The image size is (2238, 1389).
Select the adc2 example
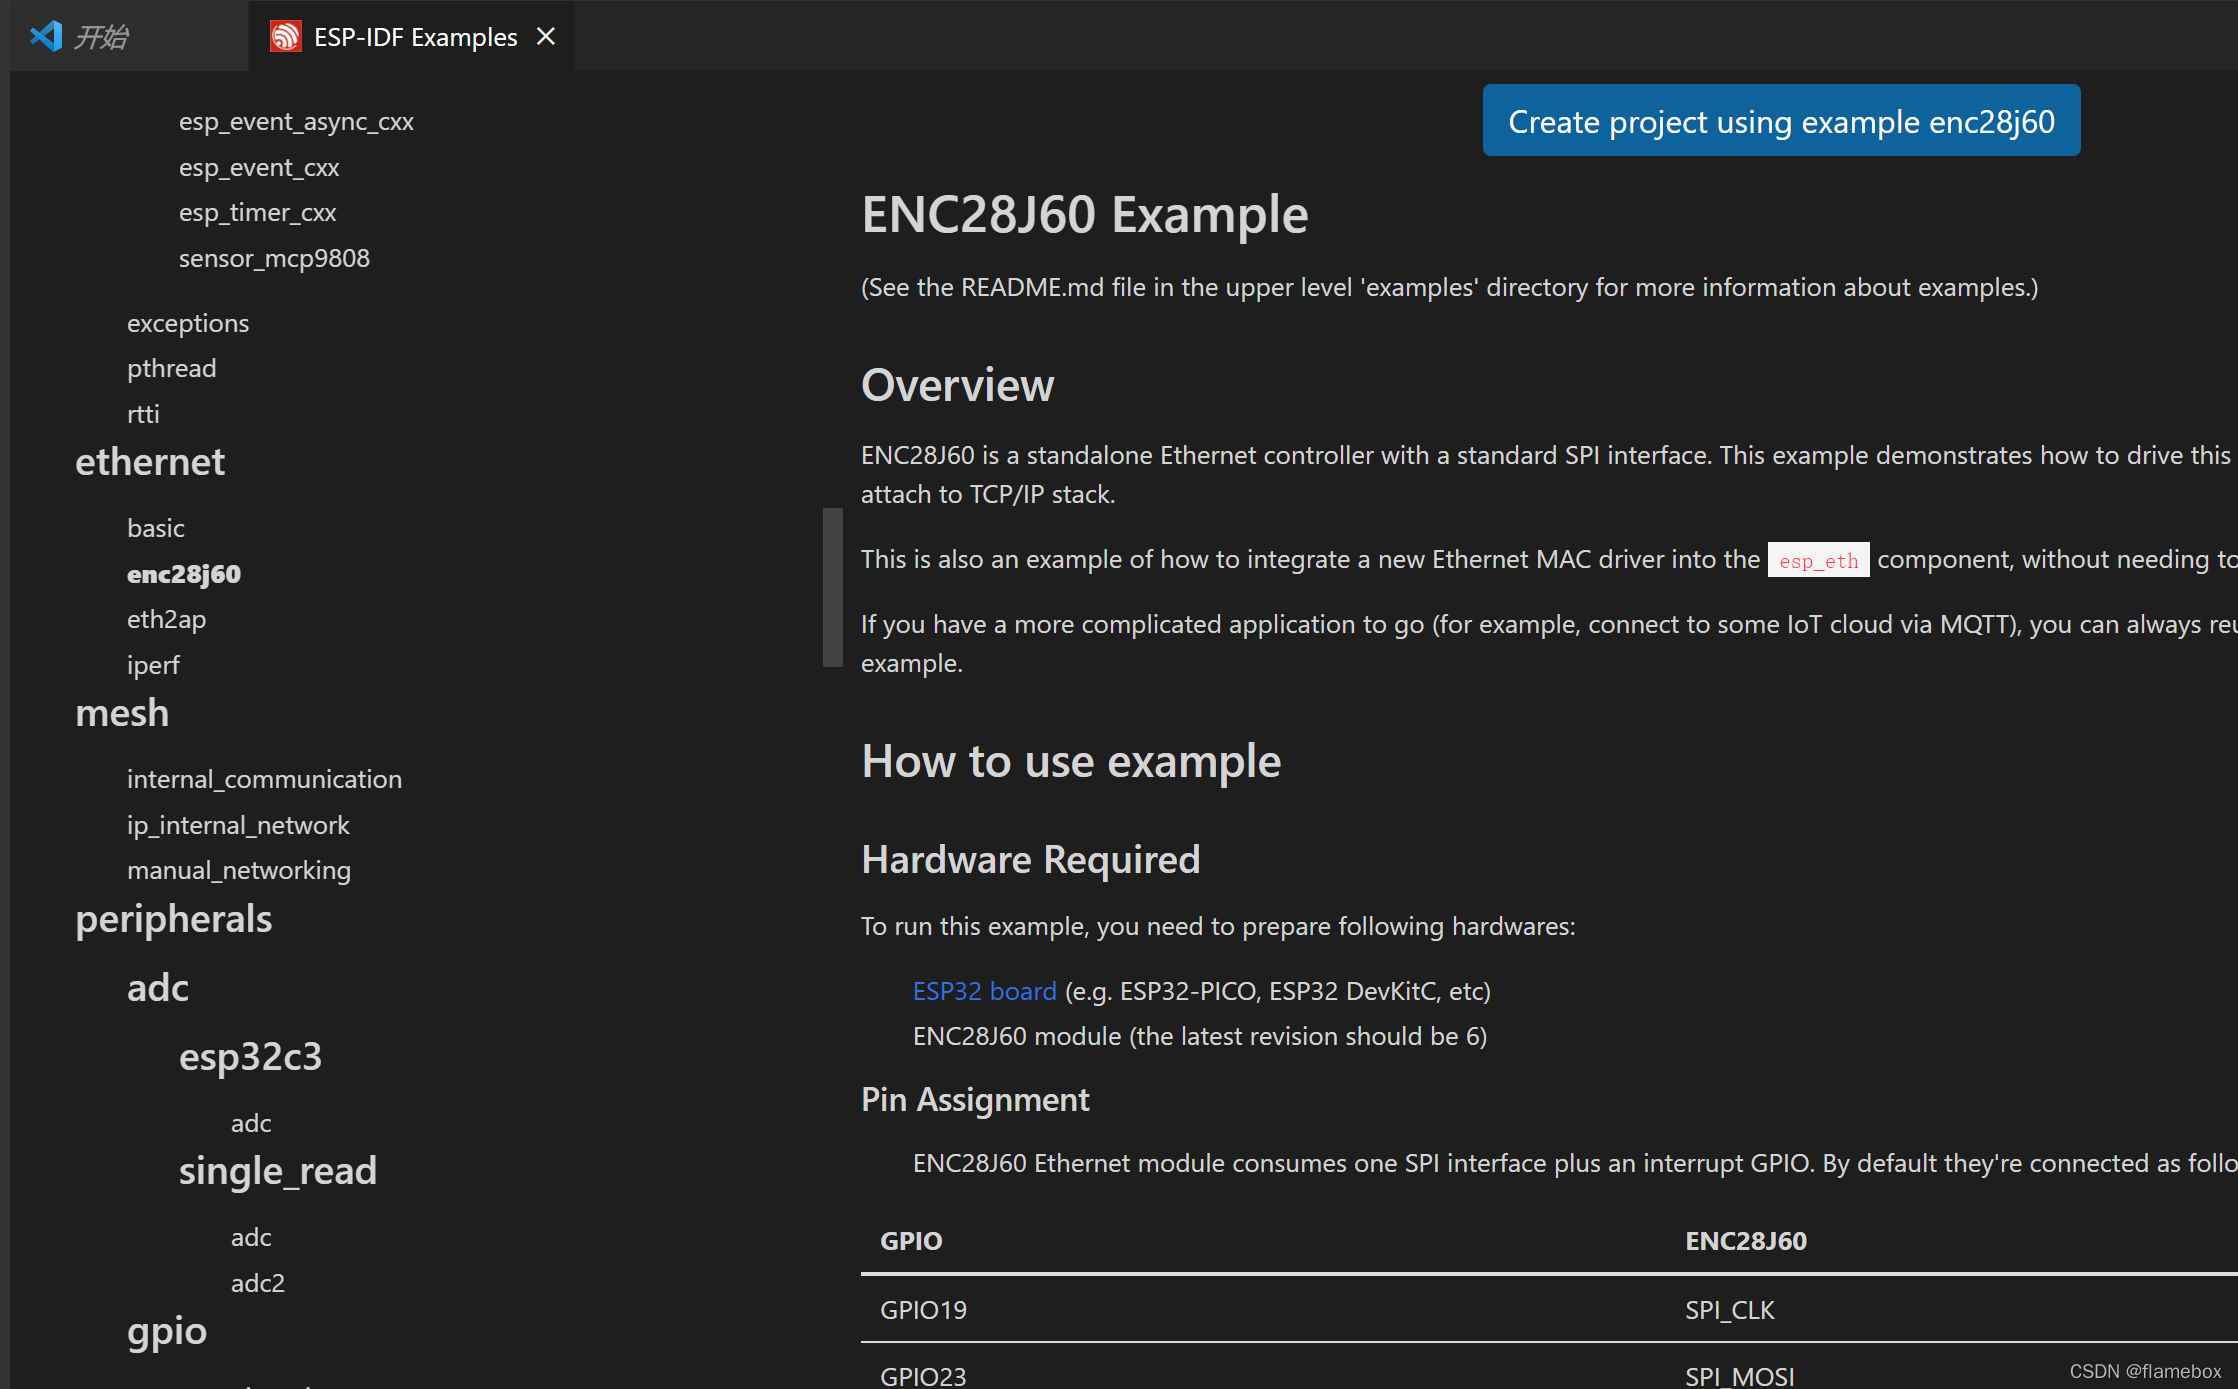point(258,1284)
